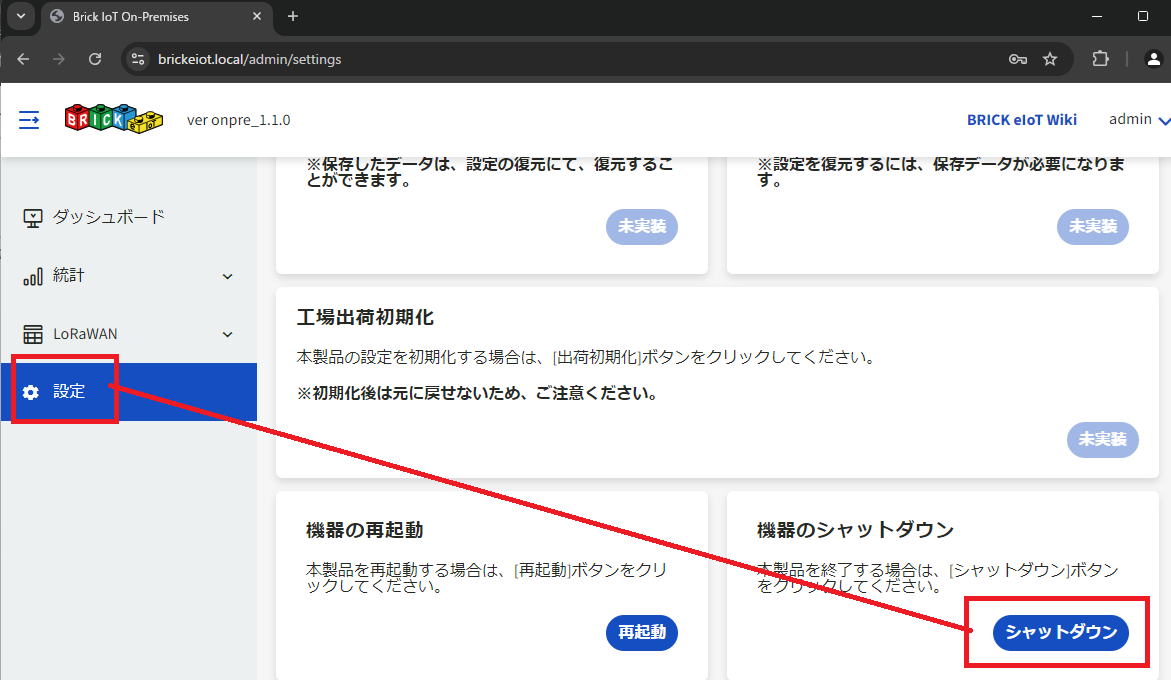
Task: Close the Brick IoT On-Premises tab
Action: pos(257,17)
